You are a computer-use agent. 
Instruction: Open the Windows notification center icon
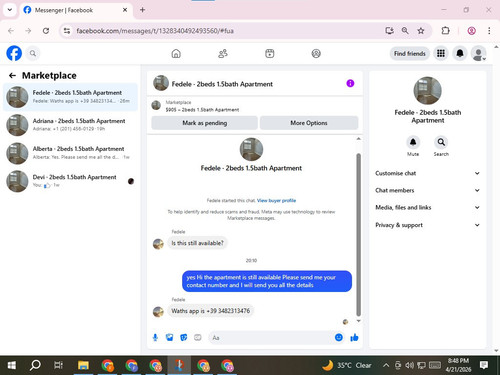pos(484,365)
